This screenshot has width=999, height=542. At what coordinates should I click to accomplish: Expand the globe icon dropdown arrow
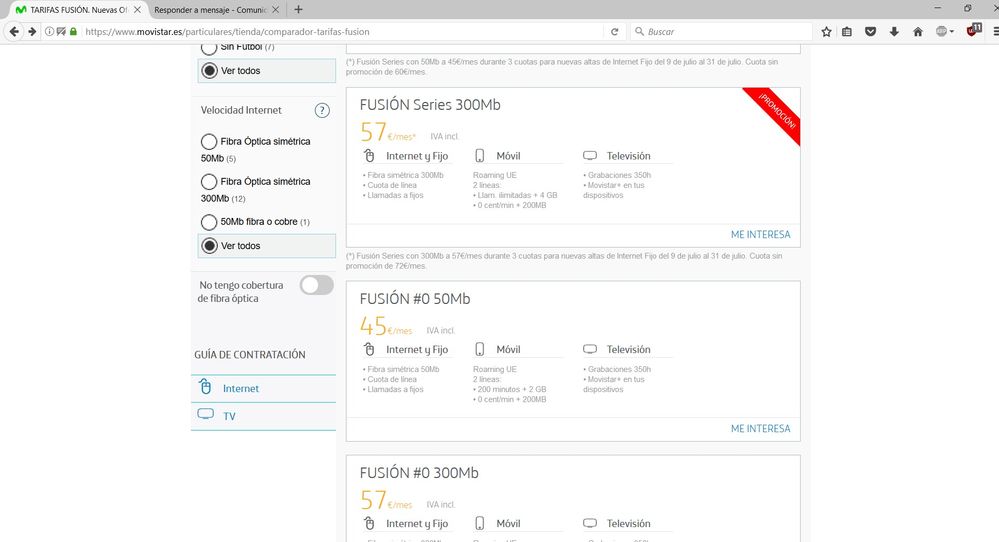(952, 32)
